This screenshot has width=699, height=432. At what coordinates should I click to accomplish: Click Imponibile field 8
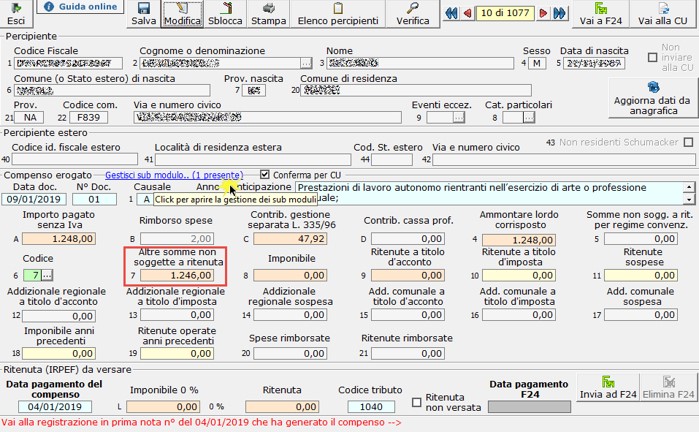click(290, 275)
